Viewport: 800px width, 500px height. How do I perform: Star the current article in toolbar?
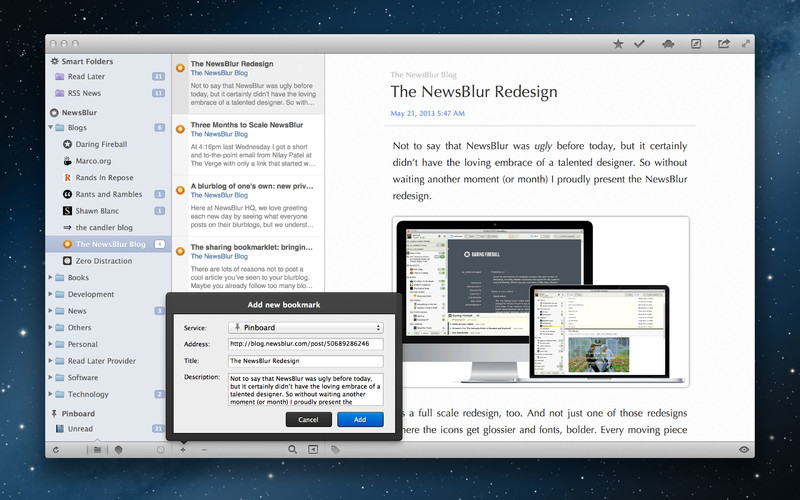pos(618,44)
